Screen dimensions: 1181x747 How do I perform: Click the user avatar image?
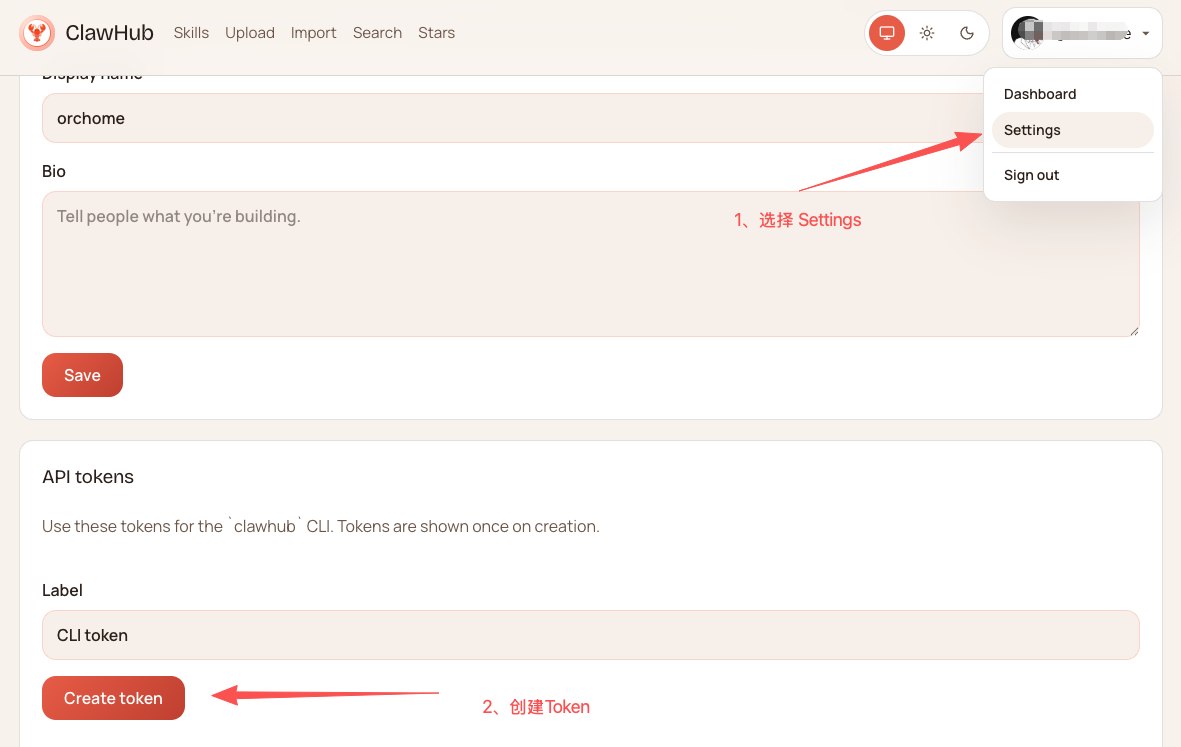[x=1027, y=33]
